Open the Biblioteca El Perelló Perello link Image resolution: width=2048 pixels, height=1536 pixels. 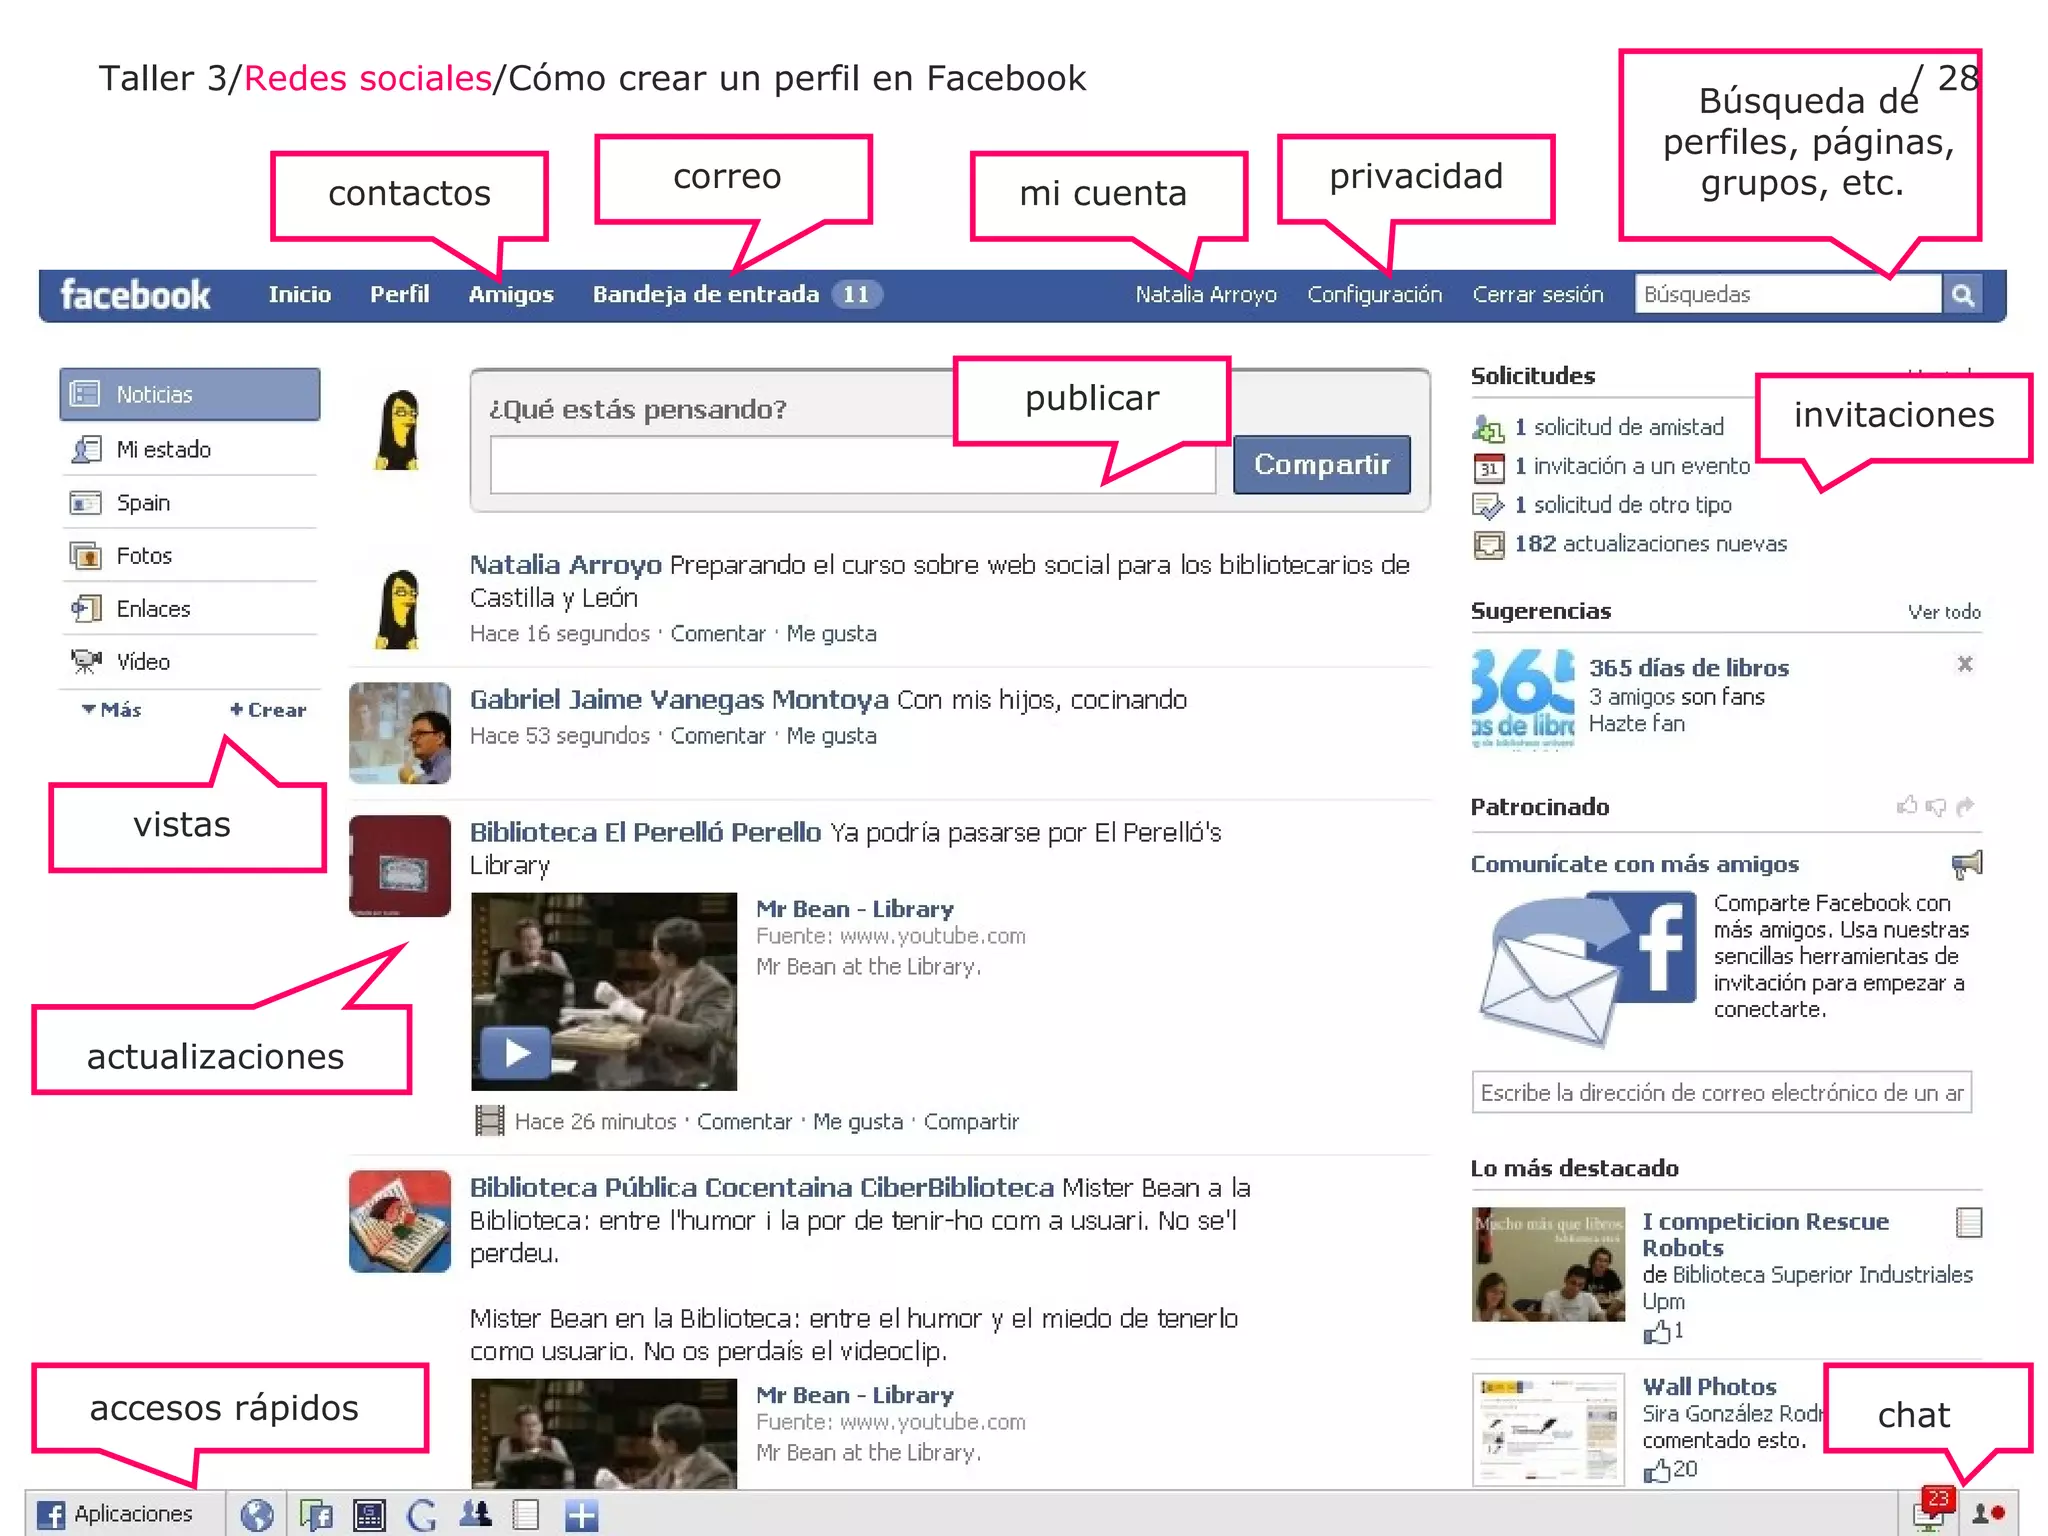point(645,832)
